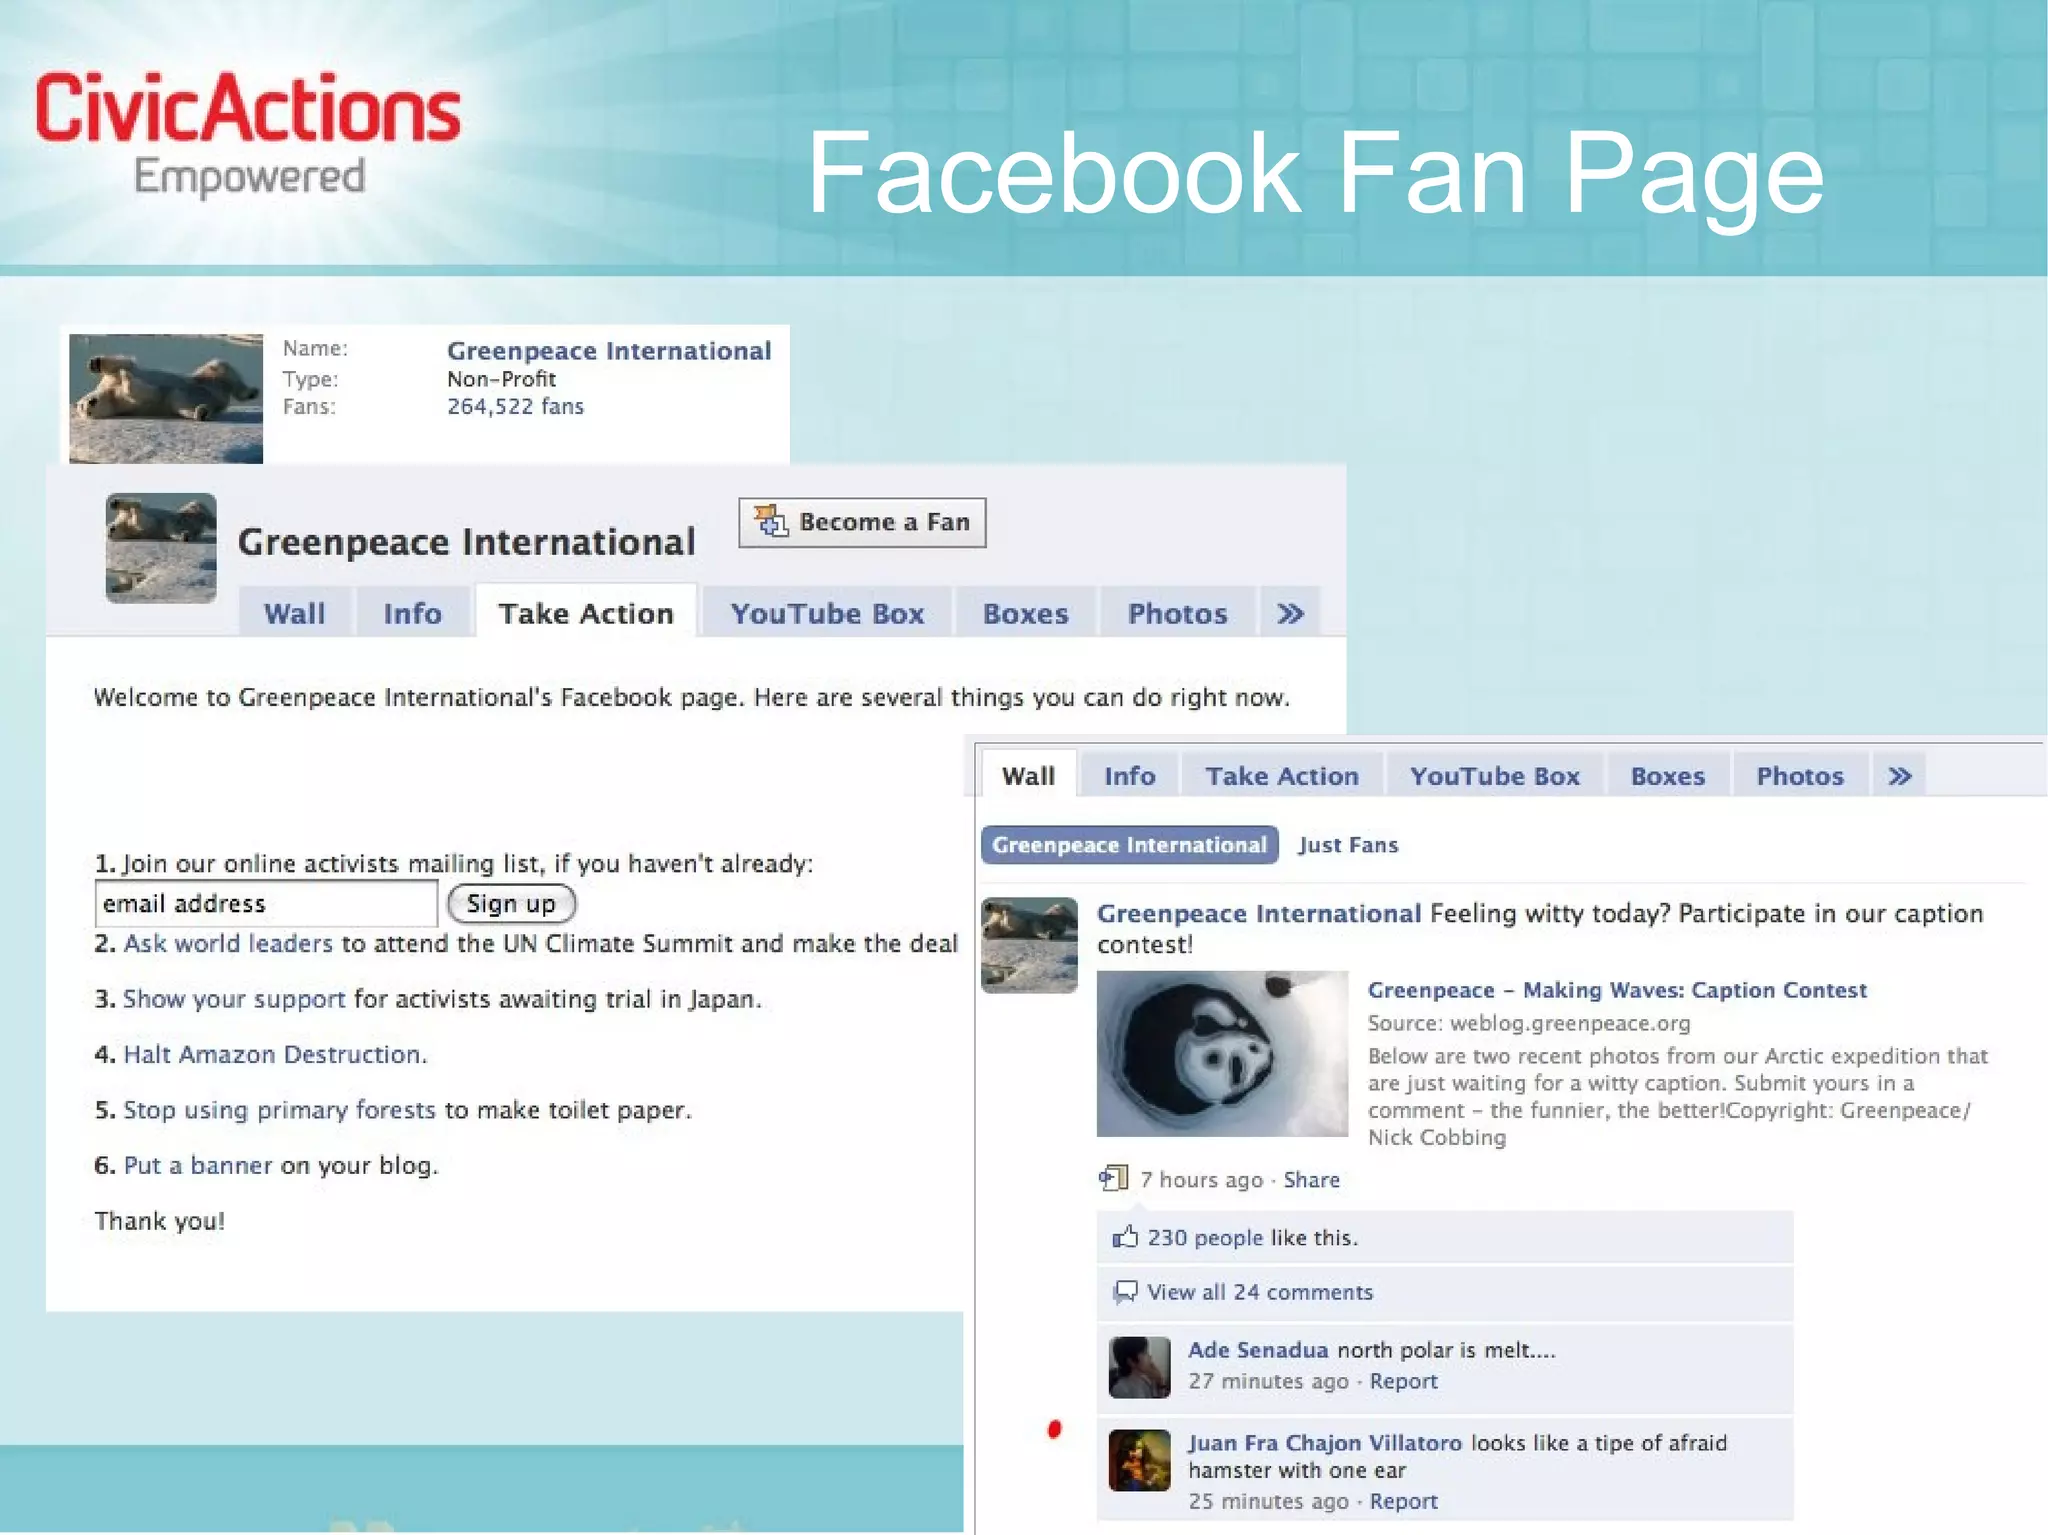Open Take Action tab in the lower wall panel
Screen dimensions: 2048x1535
pos(1282,775)
